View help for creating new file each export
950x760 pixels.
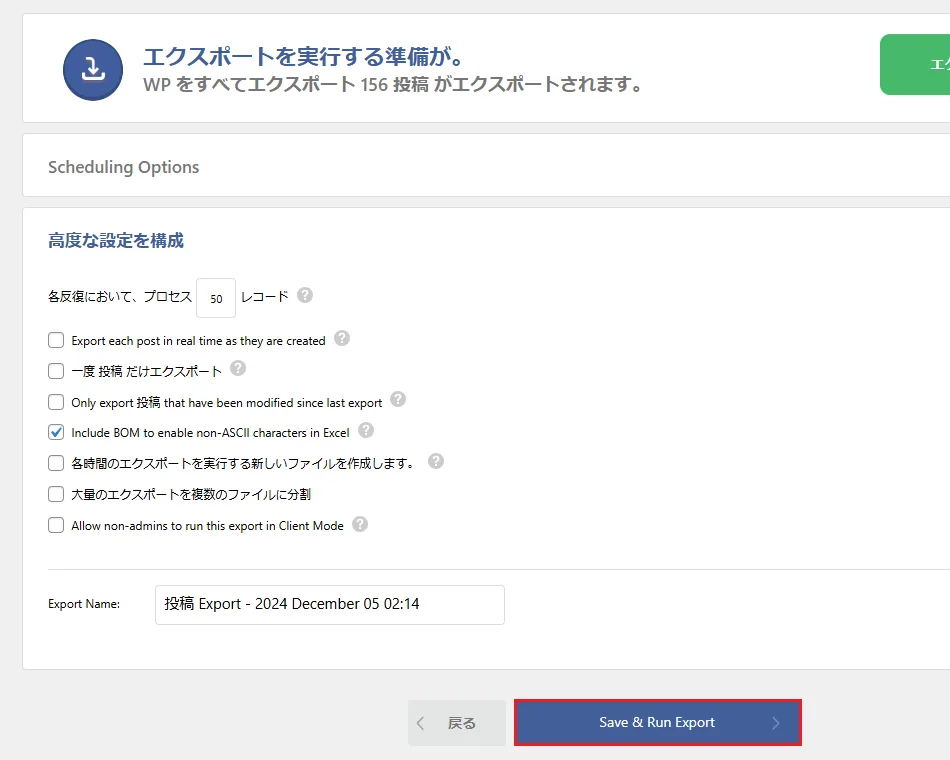(x=434, y=461)
